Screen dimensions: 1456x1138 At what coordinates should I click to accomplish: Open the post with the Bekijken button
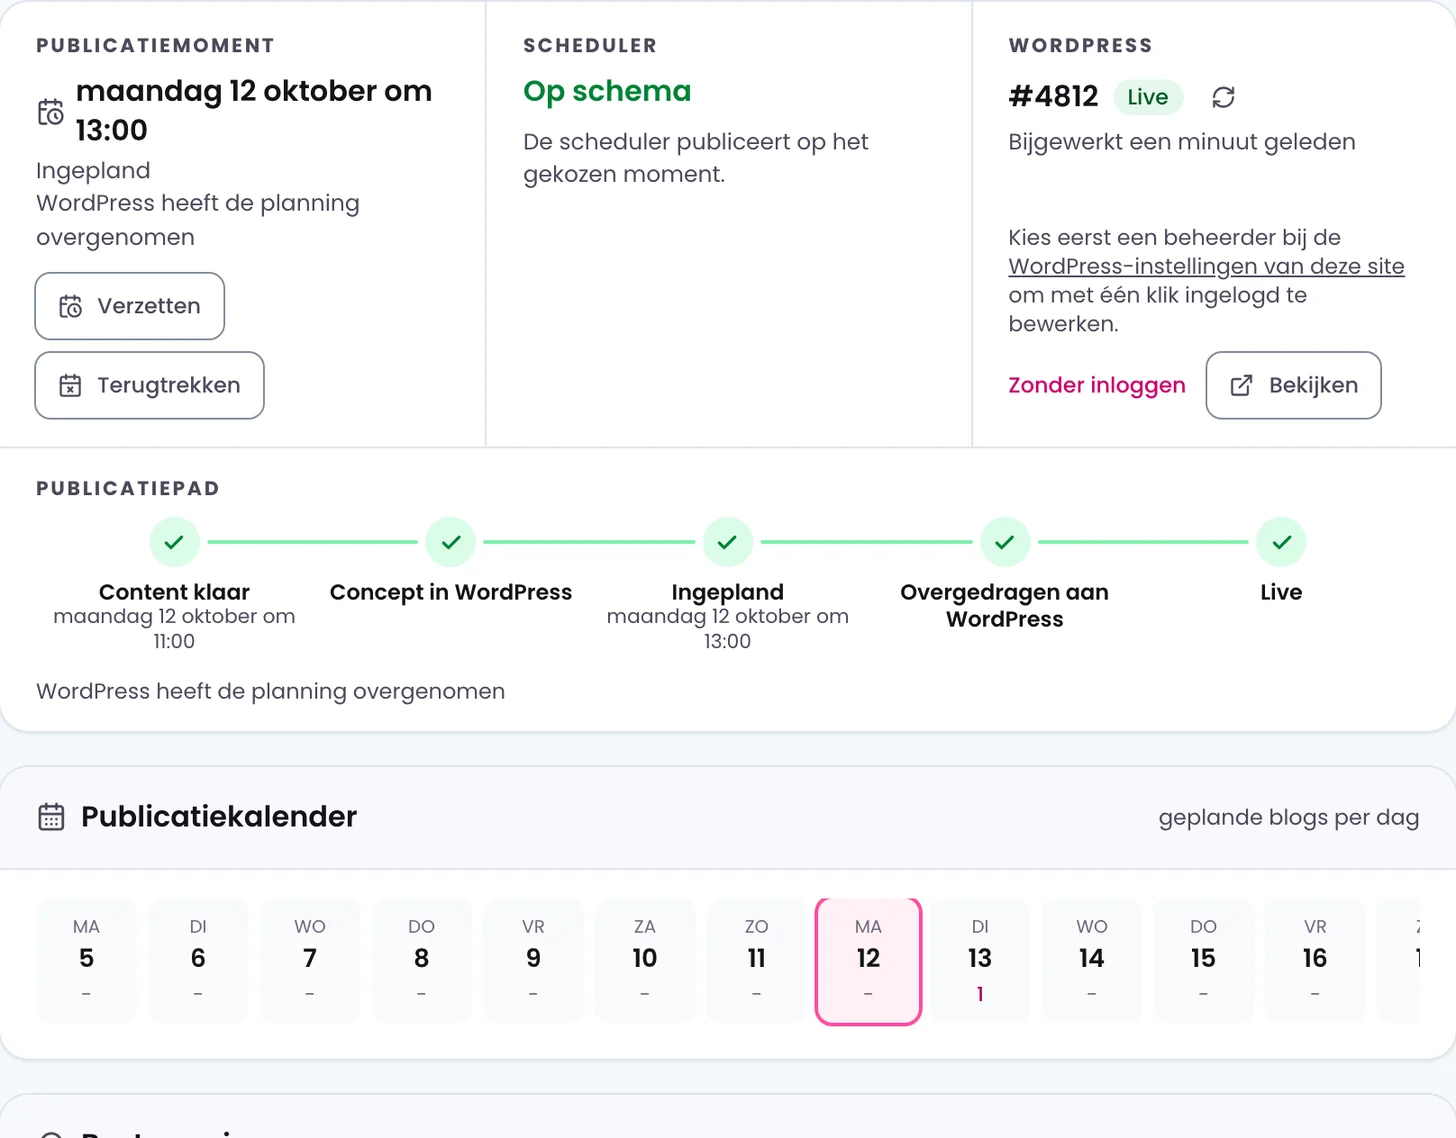tap(1294, 385)
